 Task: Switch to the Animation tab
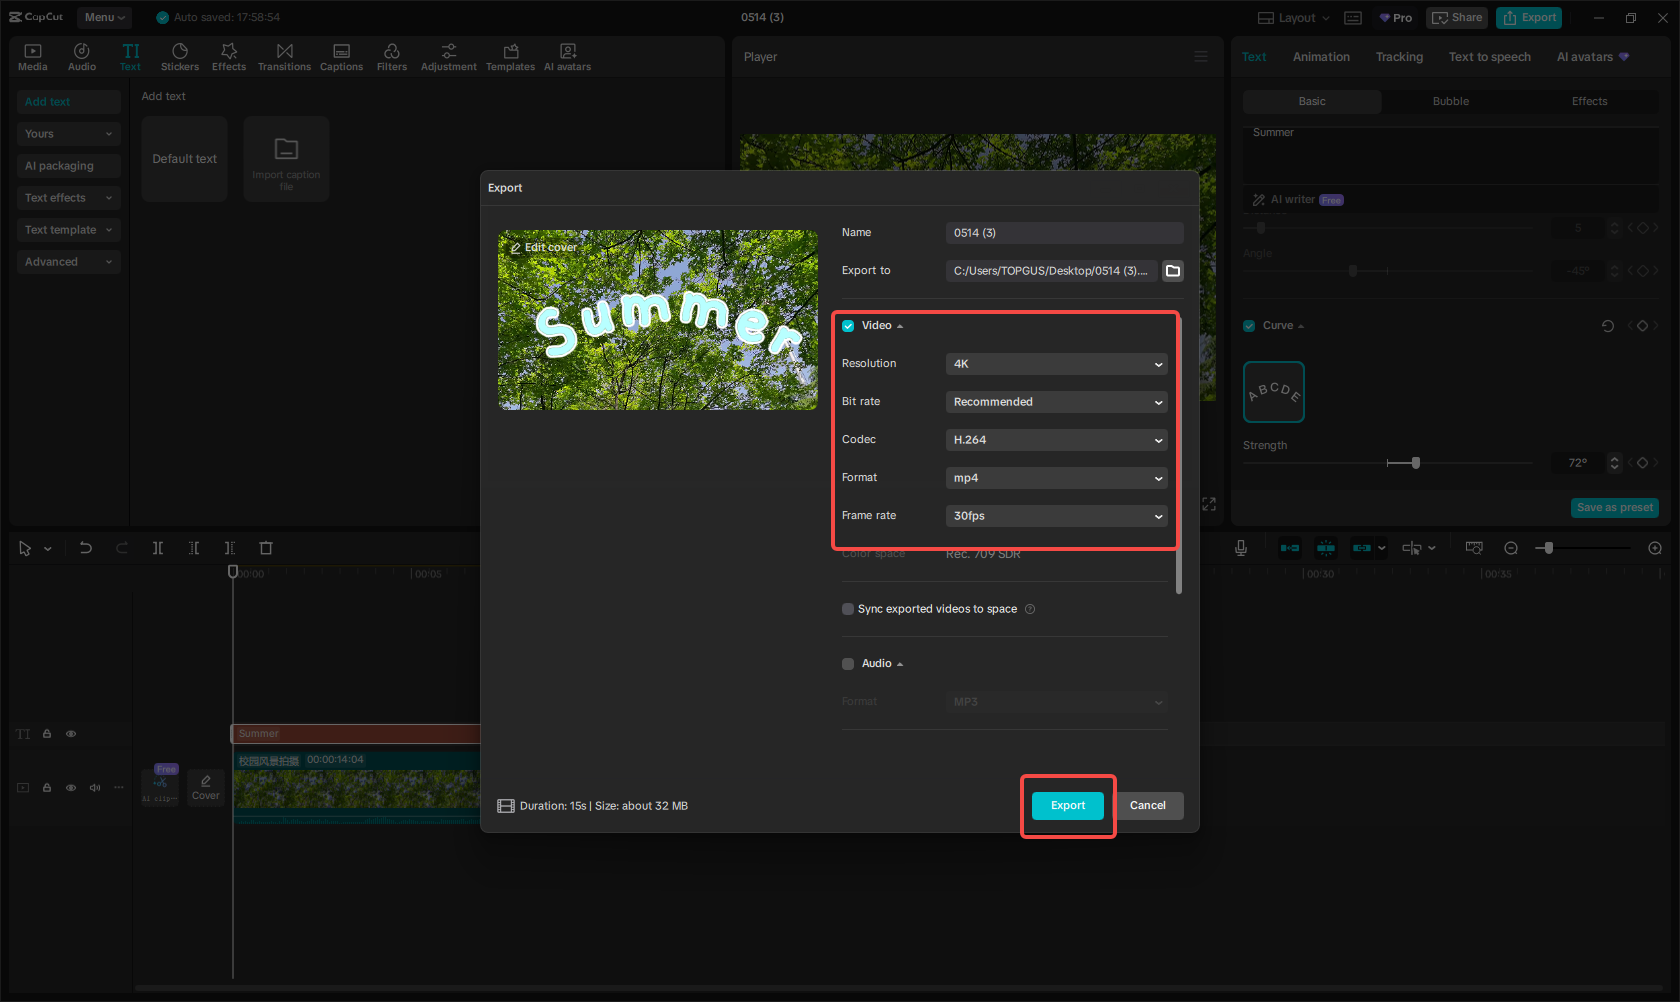[1321, 57]
